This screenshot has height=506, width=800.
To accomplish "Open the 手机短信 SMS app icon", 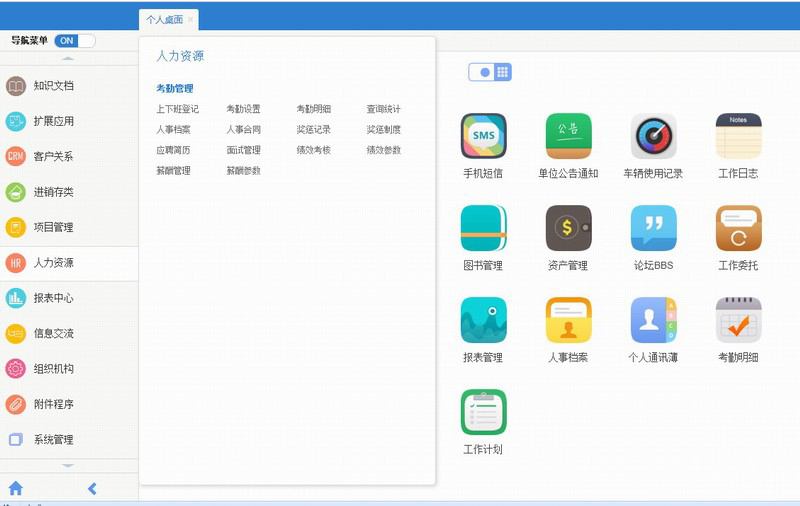I will point(483,136).
